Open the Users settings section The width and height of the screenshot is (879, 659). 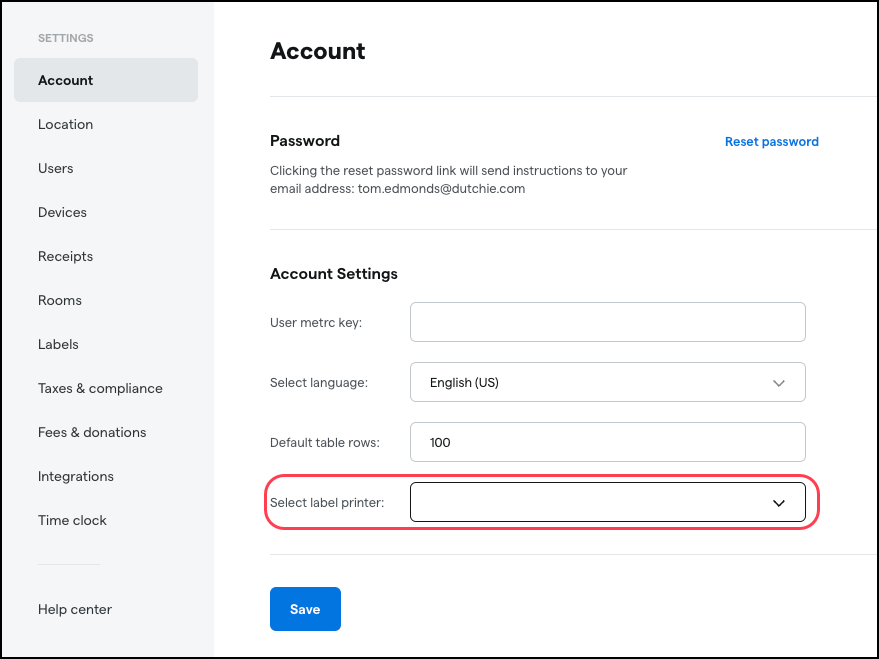pyautogui.click(x=56, y=168)
